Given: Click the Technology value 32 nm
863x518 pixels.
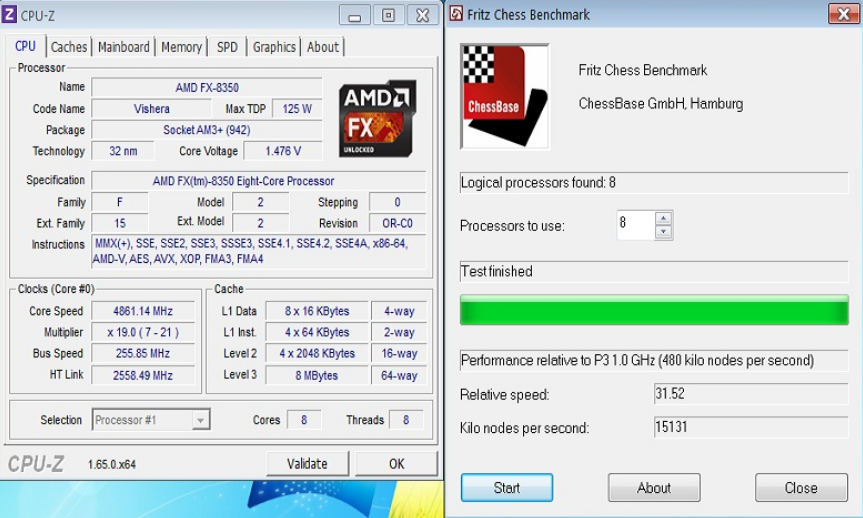Looking at the screenshot, I should click(123, 151).
